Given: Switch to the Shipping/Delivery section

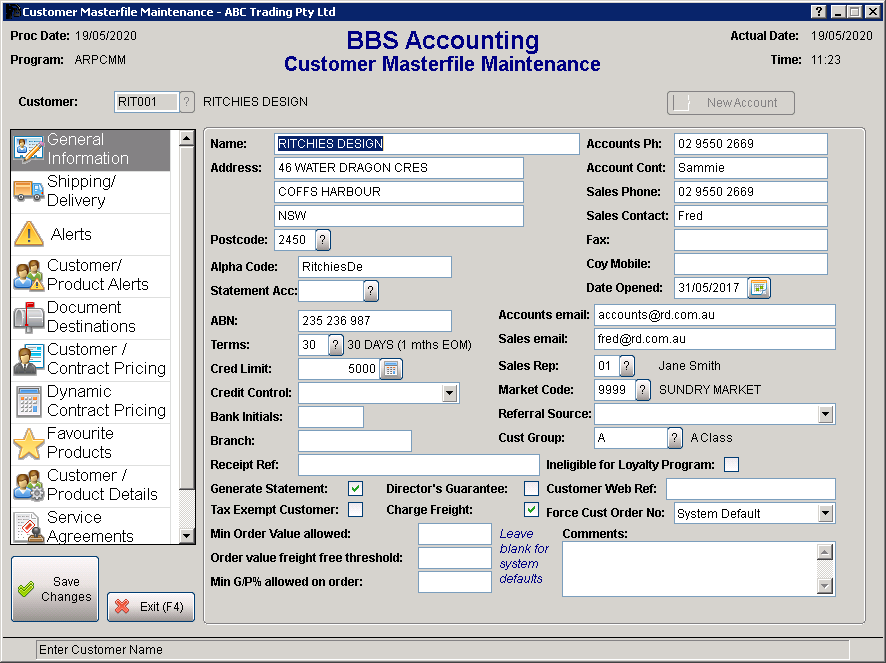Looking at the screenshot, I should [91, 191].
